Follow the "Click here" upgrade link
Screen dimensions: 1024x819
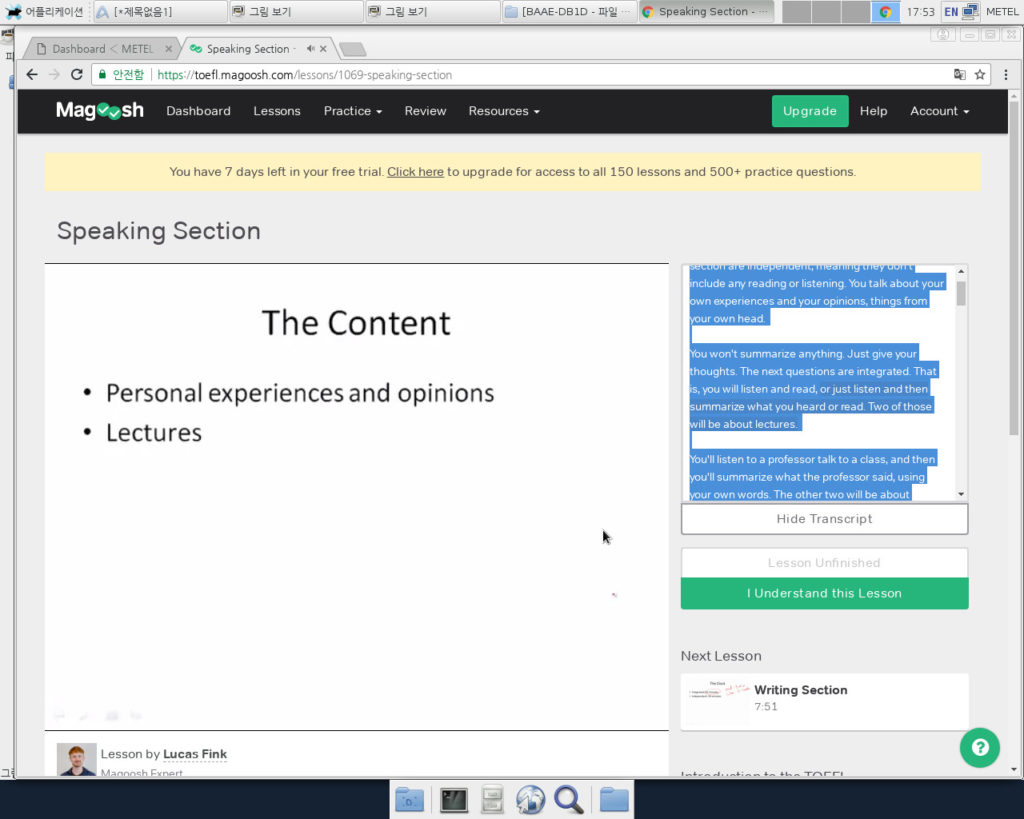tap(415, 172)
